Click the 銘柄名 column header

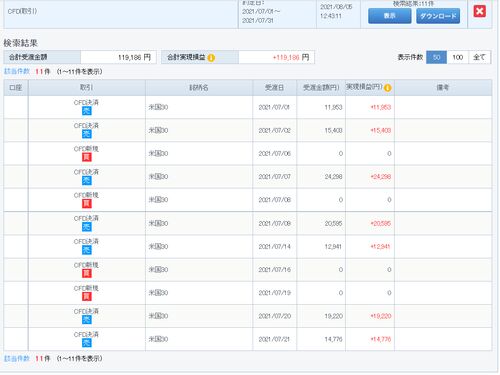click(199, 88)
